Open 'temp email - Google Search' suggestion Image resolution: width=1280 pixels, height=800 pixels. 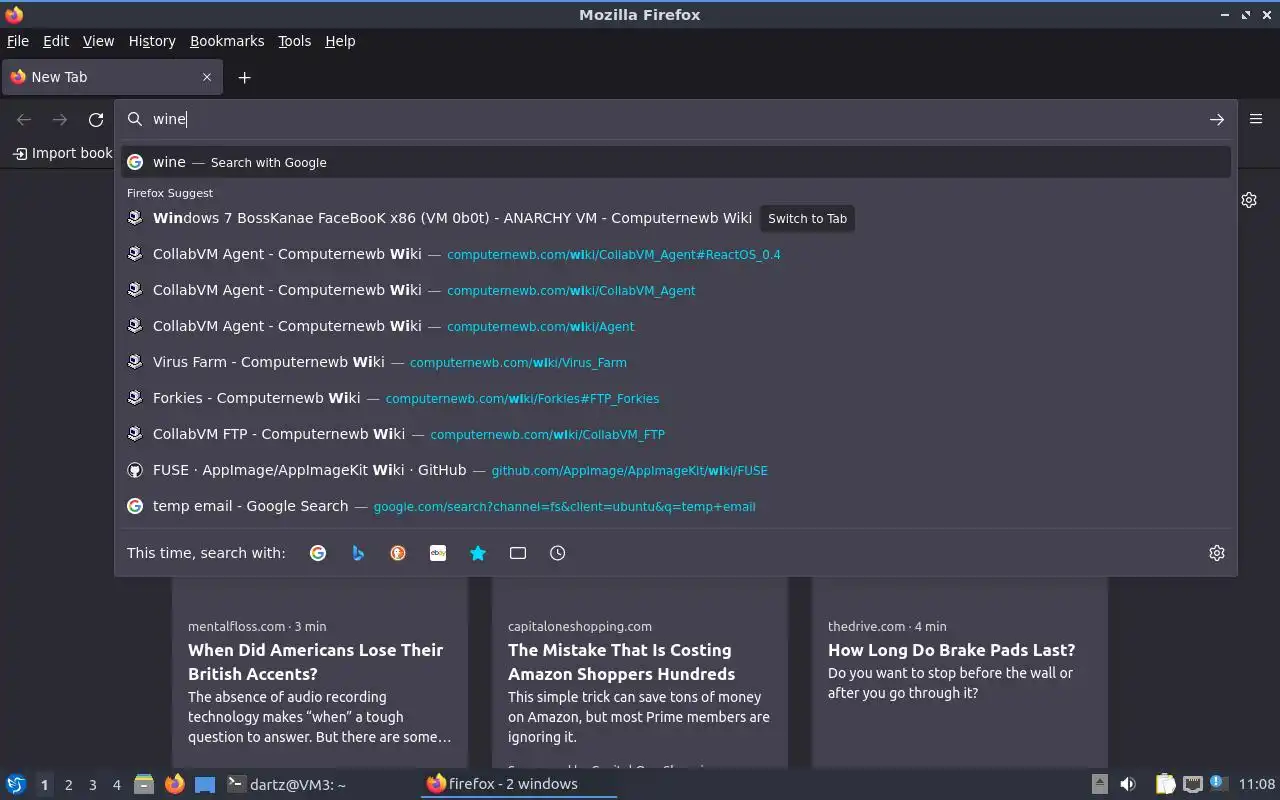pos(676,506)
